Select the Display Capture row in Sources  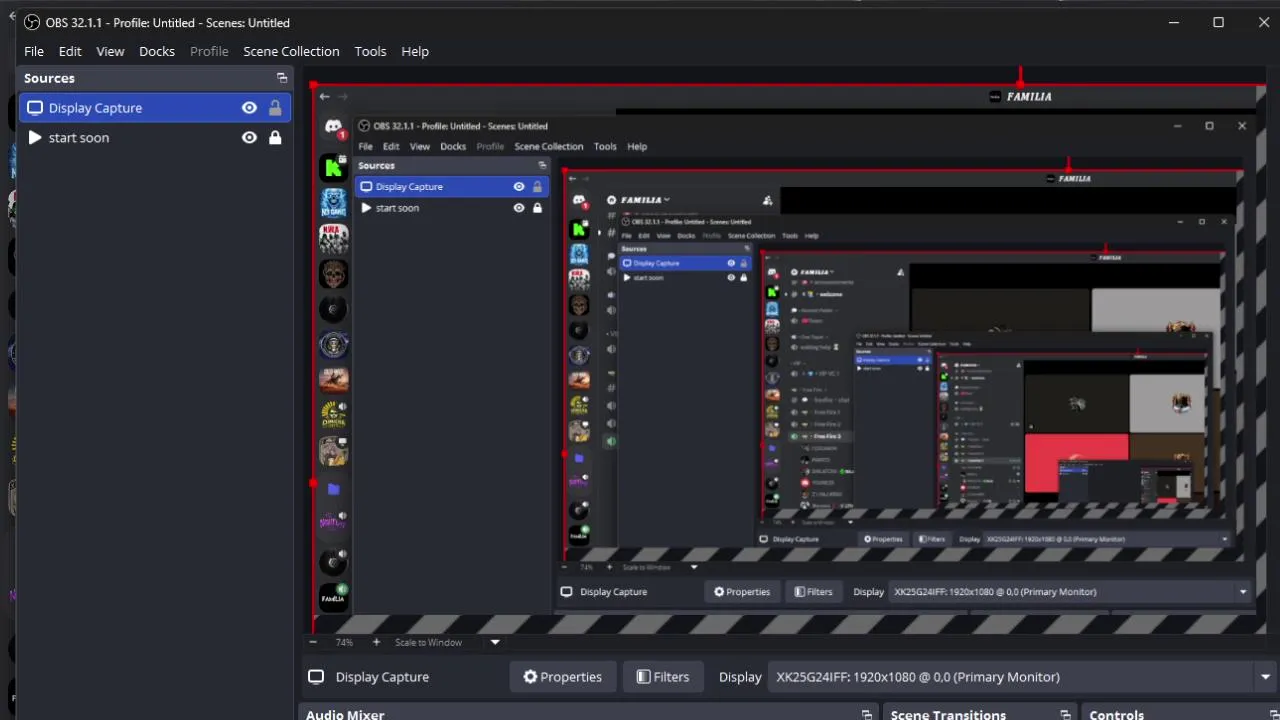(x=155, y=108)
